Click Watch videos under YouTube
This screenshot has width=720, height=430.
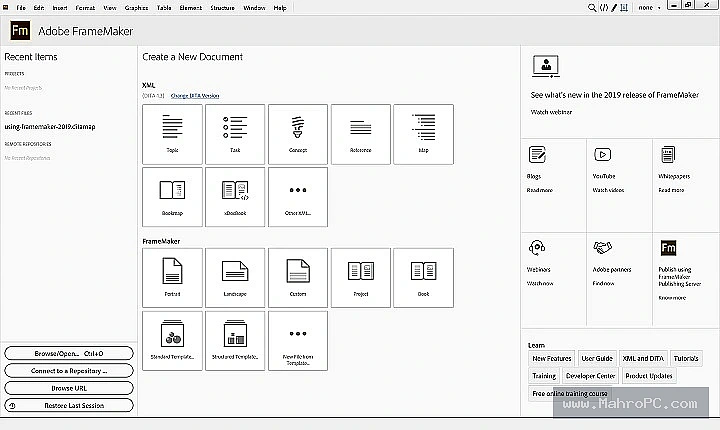[x=608, y=190]
